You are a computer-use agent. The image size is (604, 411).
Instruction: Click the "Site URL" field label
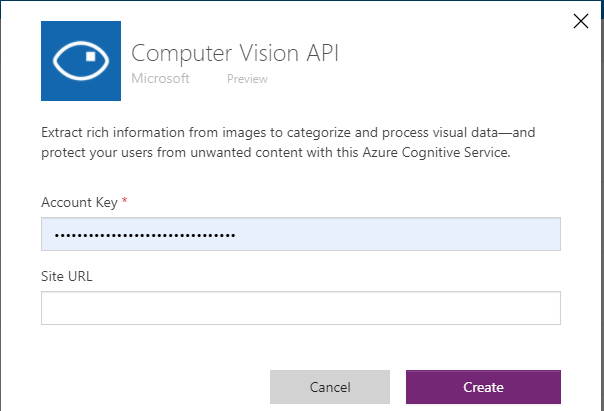[x=62, y=275]
